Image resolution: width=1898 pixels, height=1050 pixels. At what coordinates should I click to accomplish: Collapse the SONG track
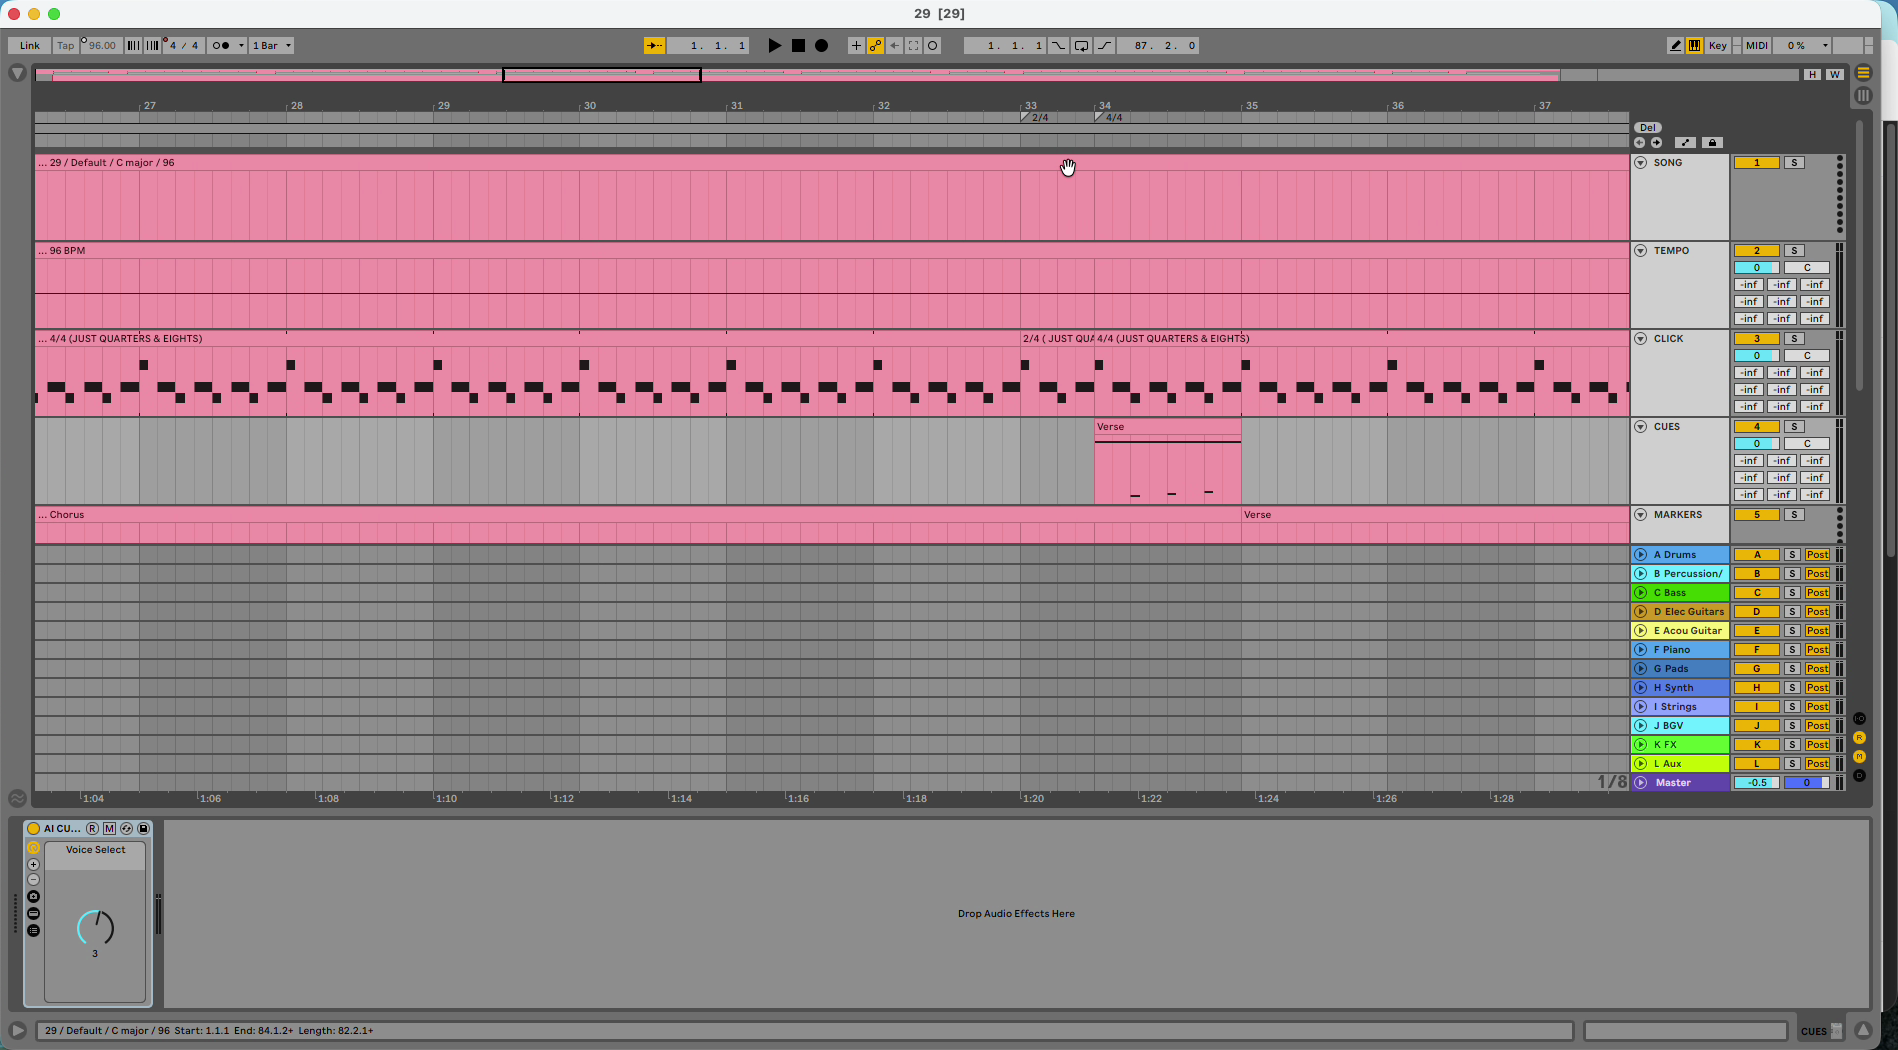coord(1641,163)
